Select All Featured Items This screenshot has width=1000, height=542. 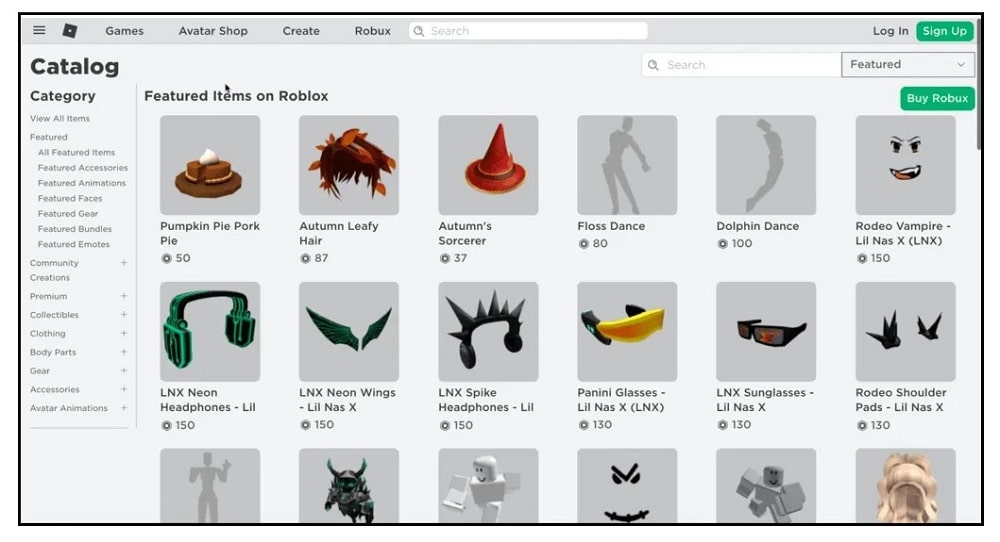pos(77,152)
